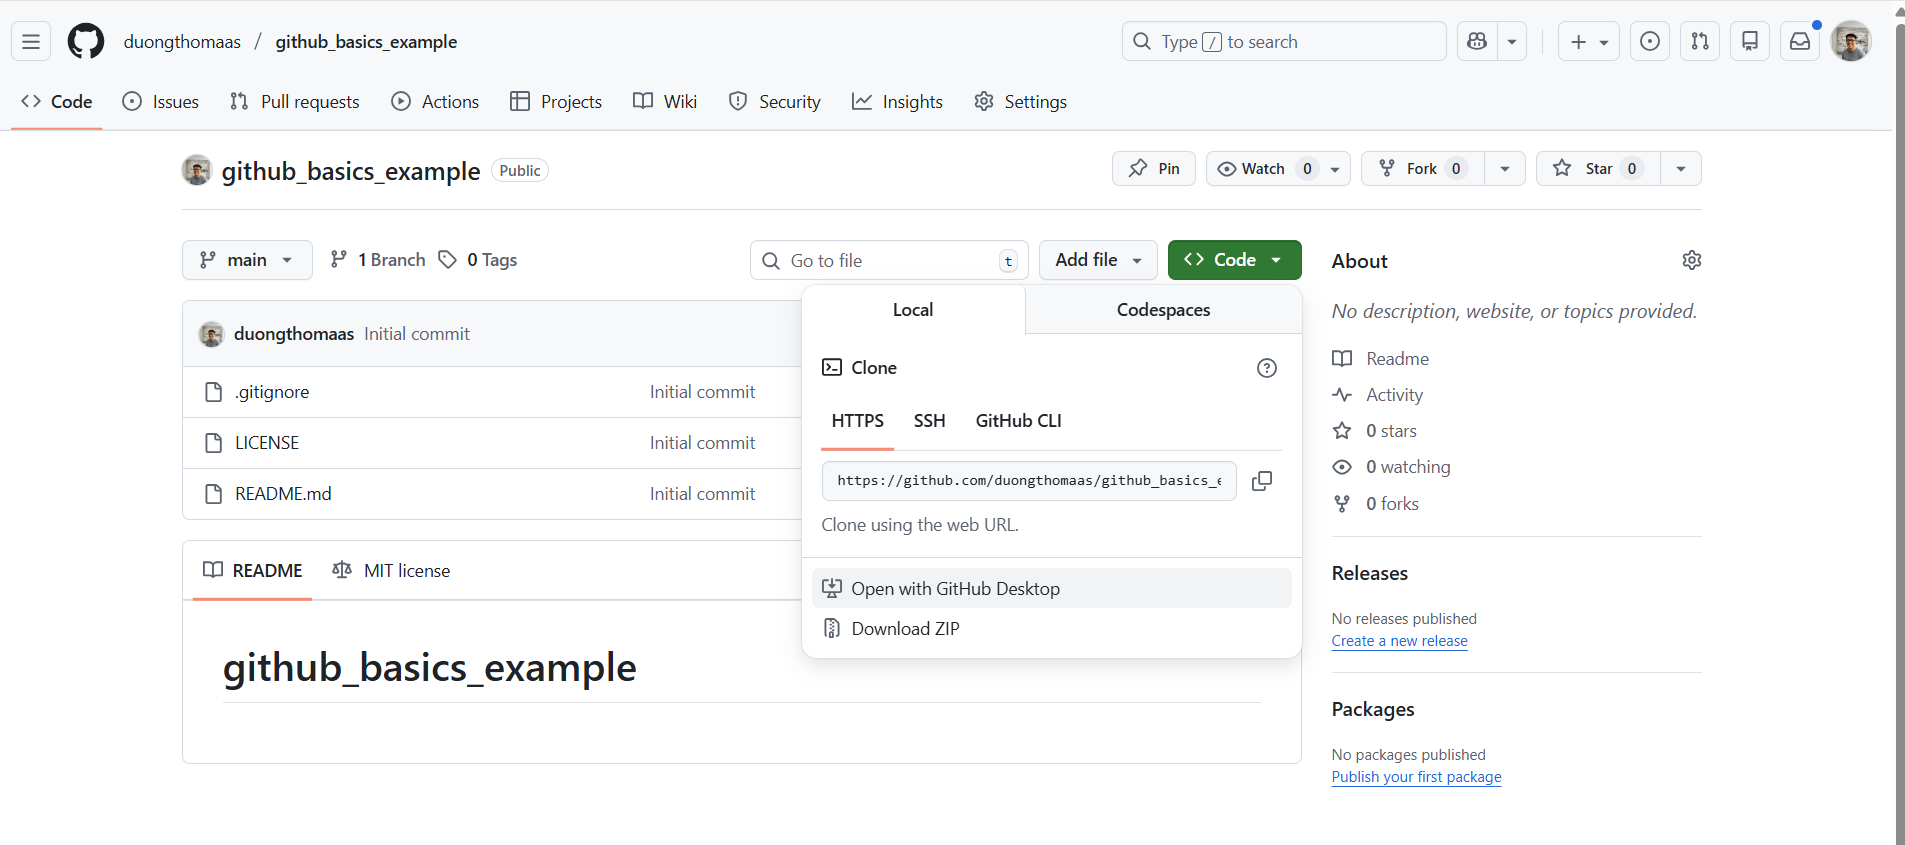The height and width of the screenshot is (845, 1905).
Task: Star the github_basics_example repository
Action: tap(1597, 169)
